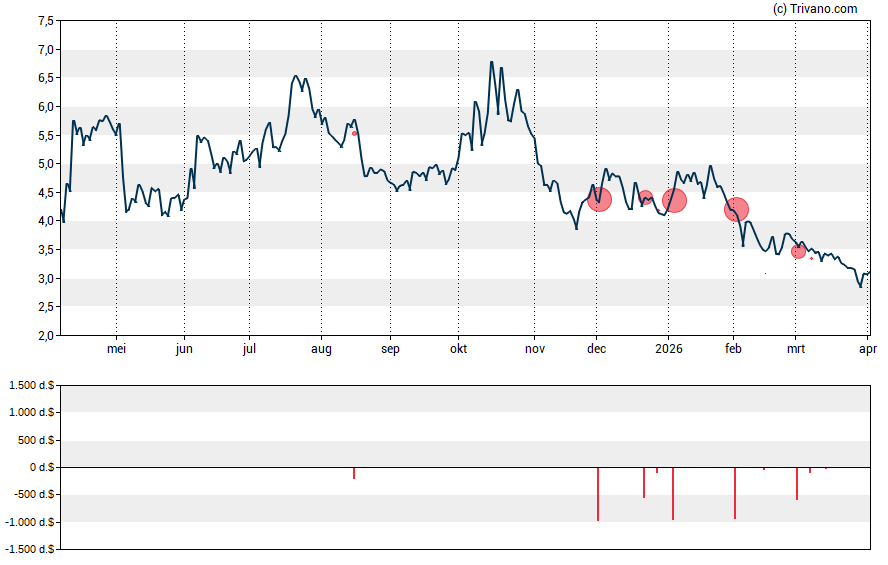Click the 'mei' month label
The height and width of the screenshot is (565, 888).
tap(116, 349)
